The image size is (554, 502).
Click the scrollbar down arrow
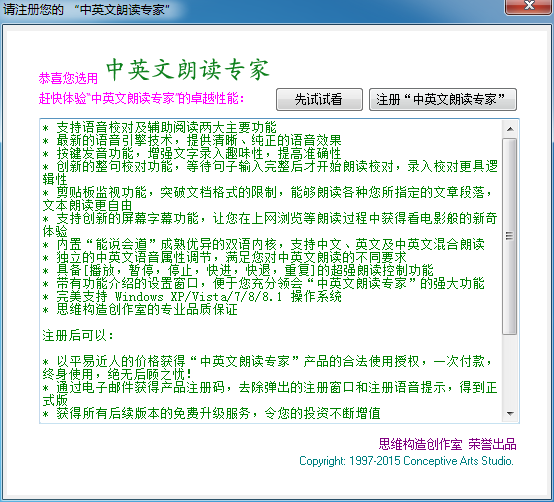tap(510, 413)
